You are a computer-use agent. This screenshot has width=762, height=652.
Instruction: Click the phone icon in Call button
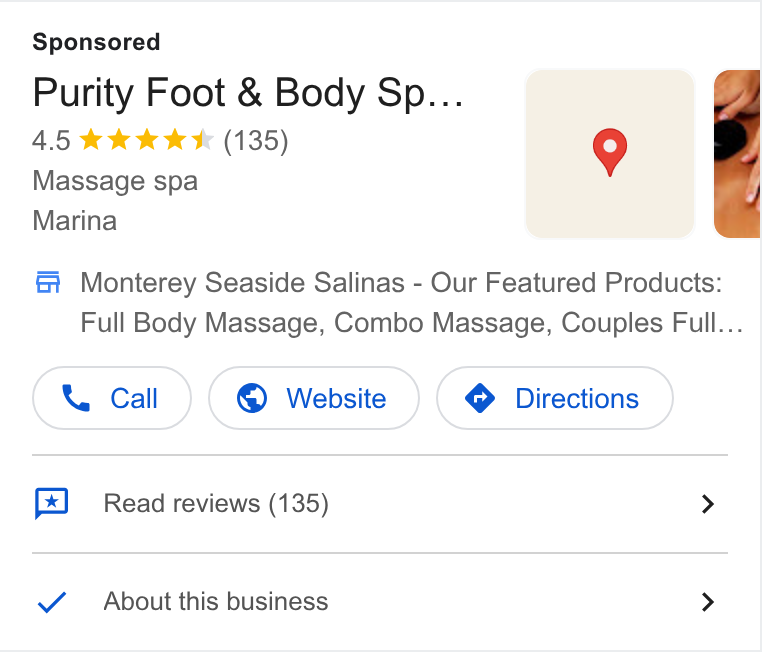(76, 398)
